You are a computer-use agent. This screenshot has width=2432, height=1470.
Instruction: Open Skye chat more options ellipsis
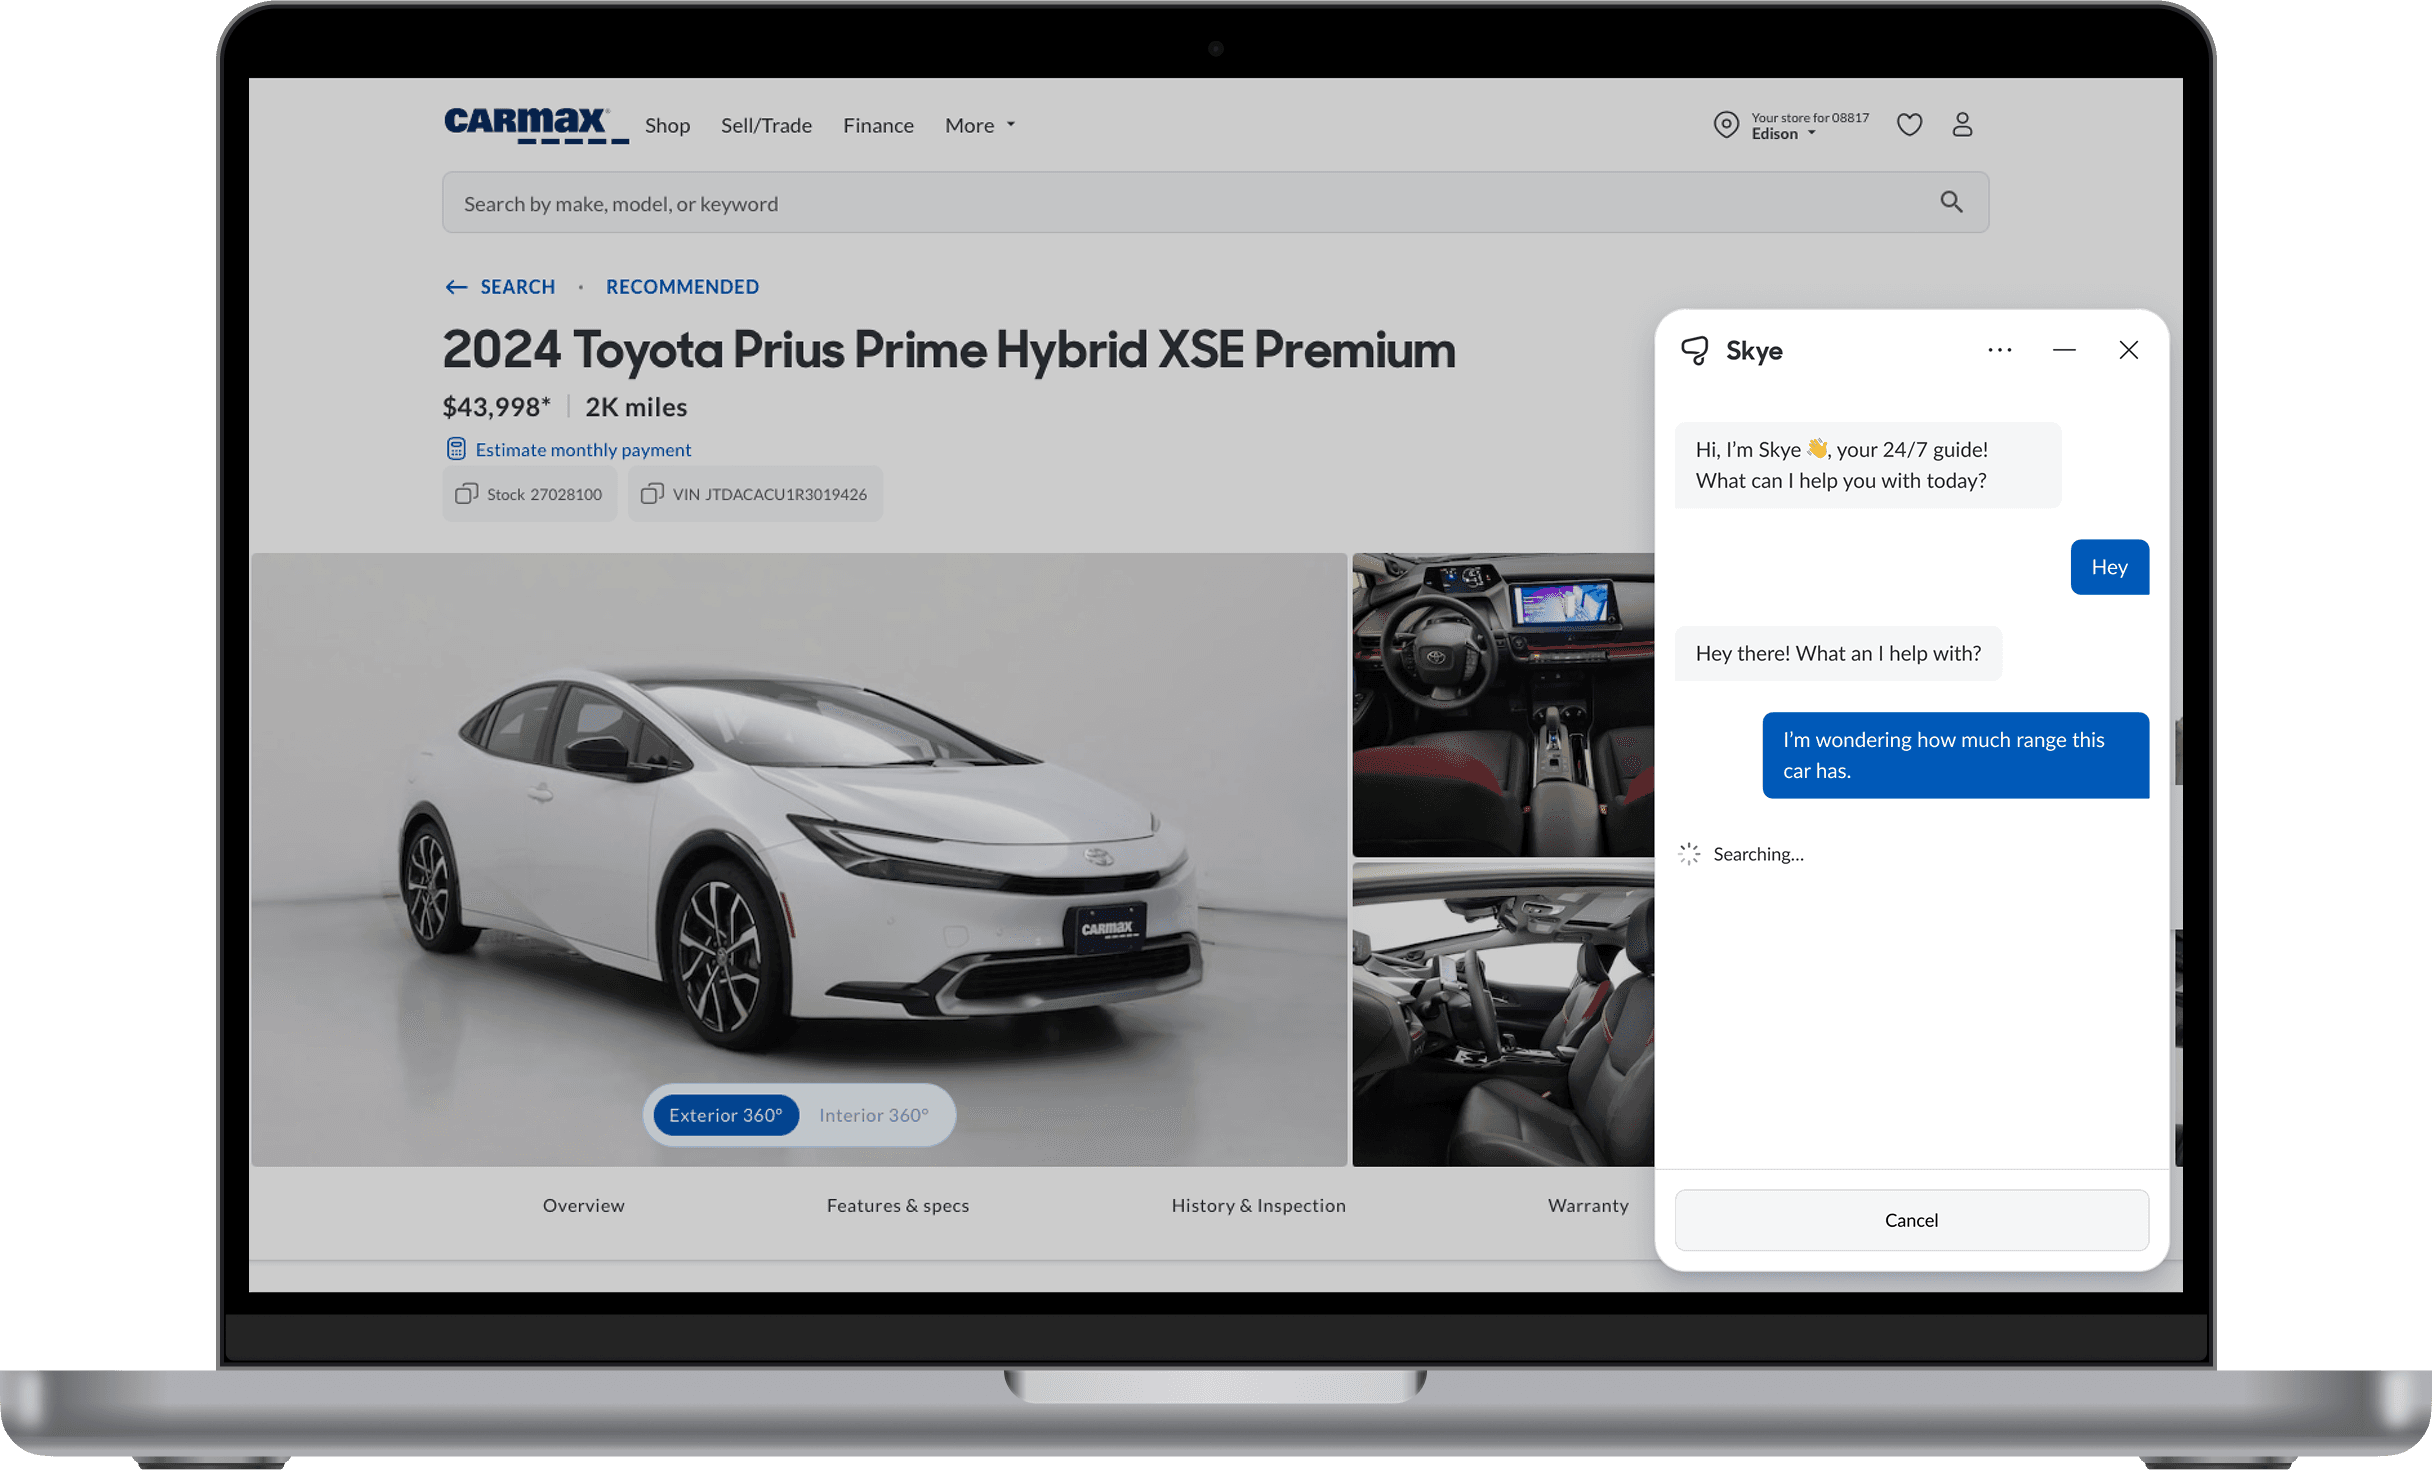point(1999,350)
